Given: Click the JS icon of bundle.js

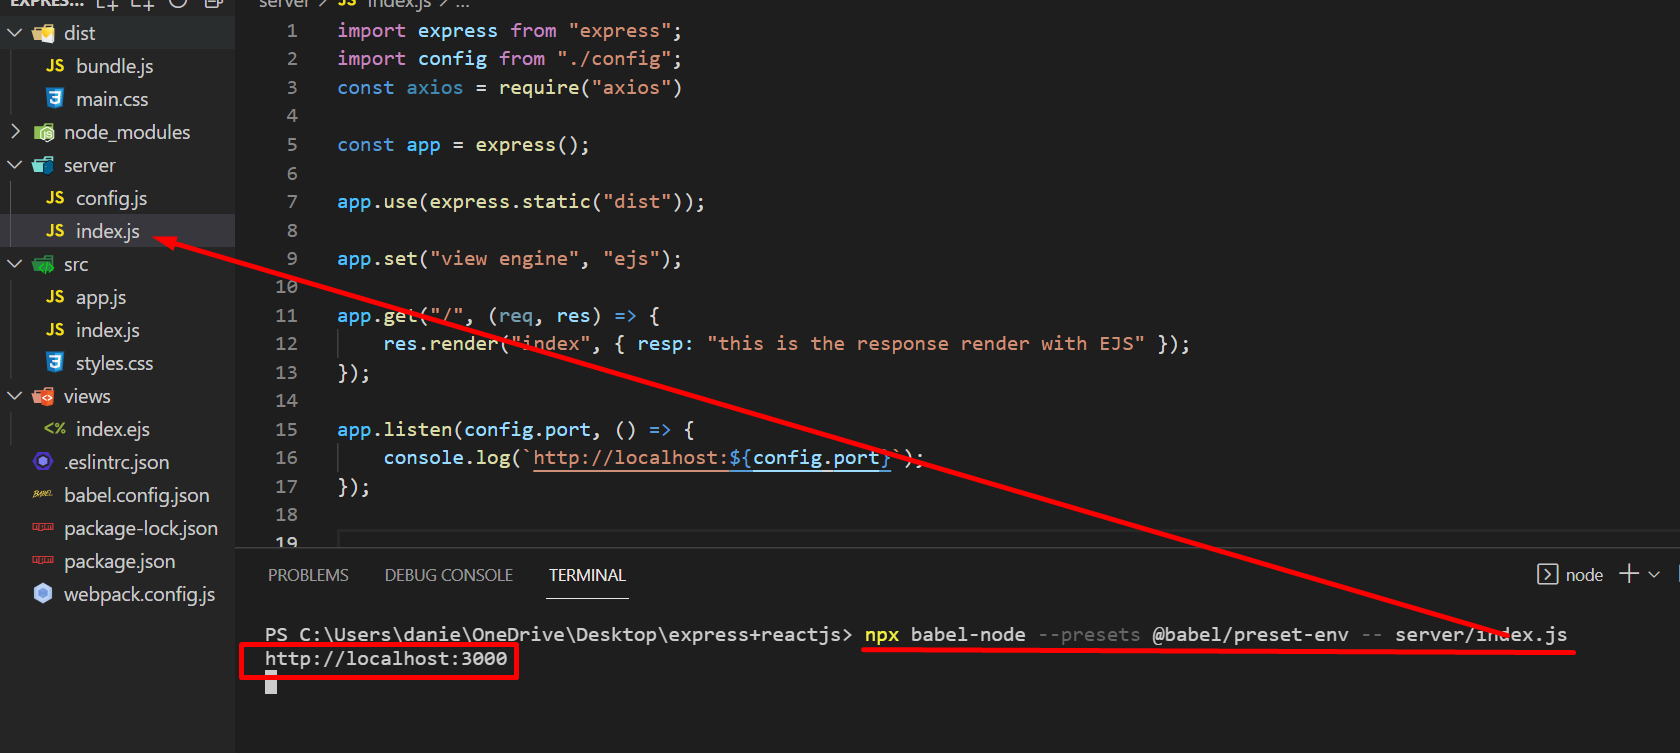Looking at the screenshot, I should click(x=55, y=66).
